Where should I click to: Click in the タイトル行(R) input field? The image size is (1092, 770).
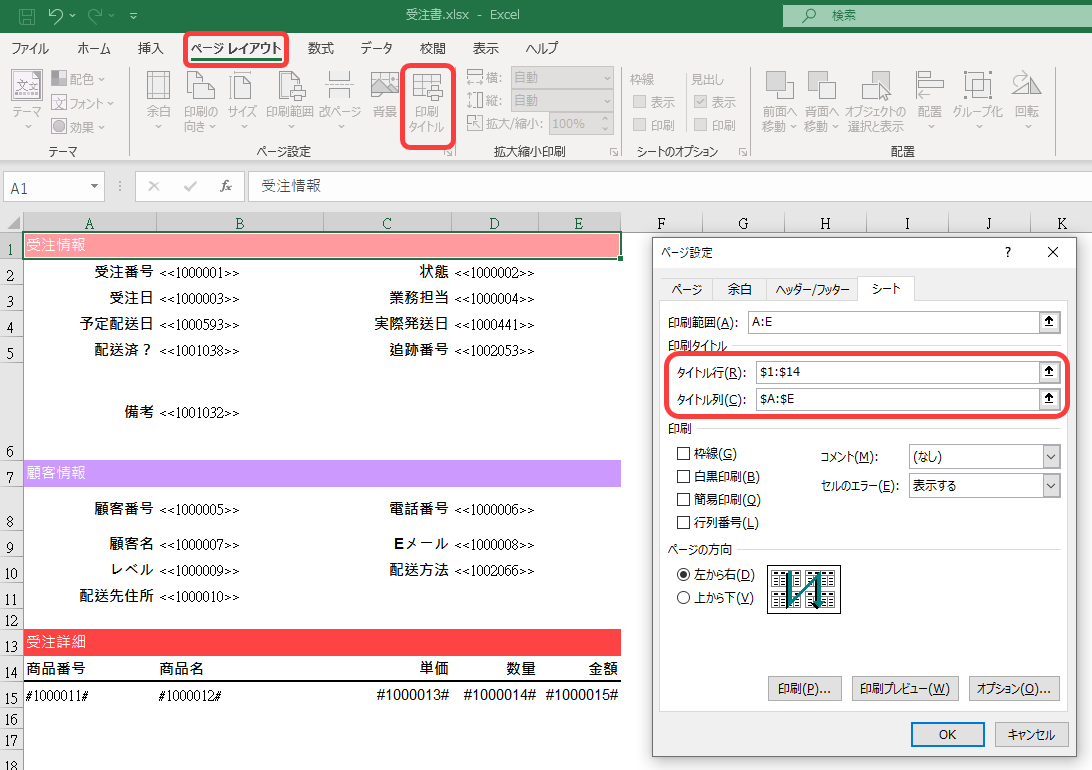click(x=896, y=372)
